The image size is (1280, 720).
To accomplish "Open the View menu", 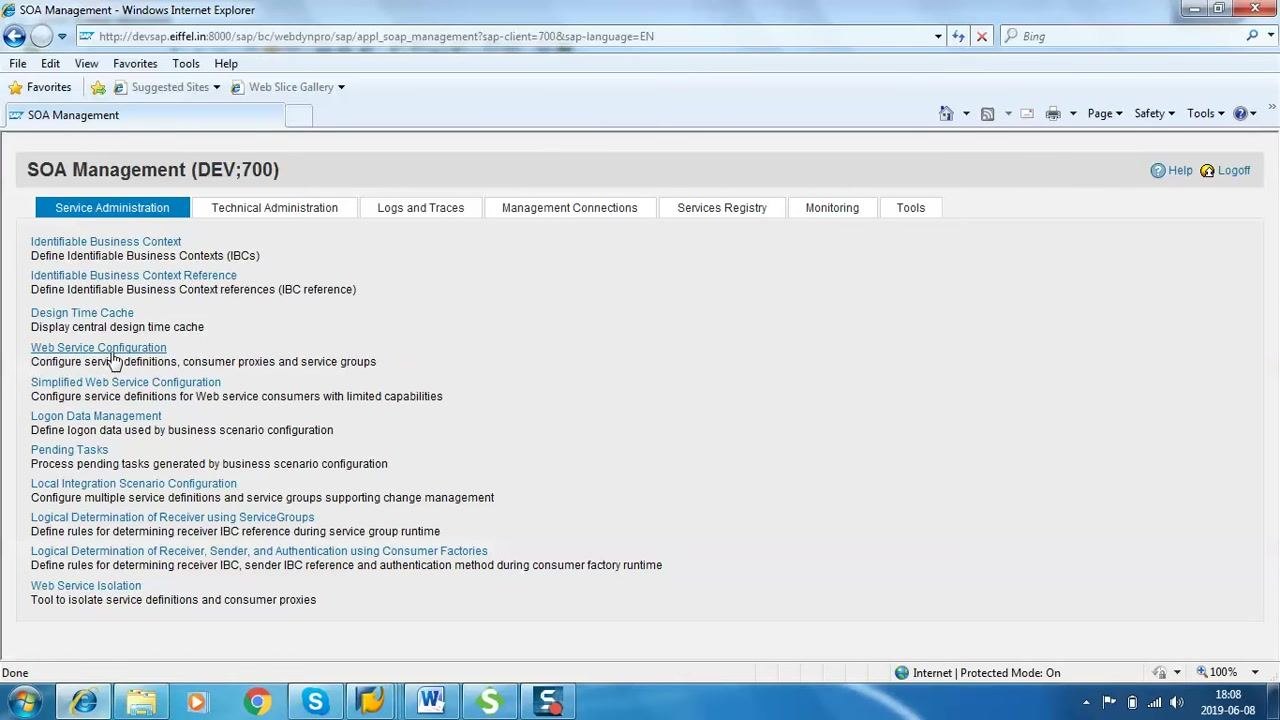I will 86,63.
